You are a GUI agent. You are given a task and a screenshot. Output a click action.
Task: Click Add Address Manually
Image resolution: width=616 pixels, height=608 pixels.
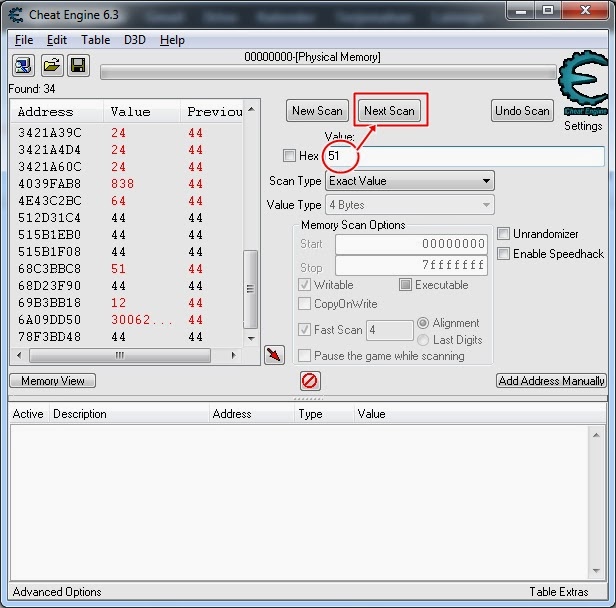tap(551, 381)
